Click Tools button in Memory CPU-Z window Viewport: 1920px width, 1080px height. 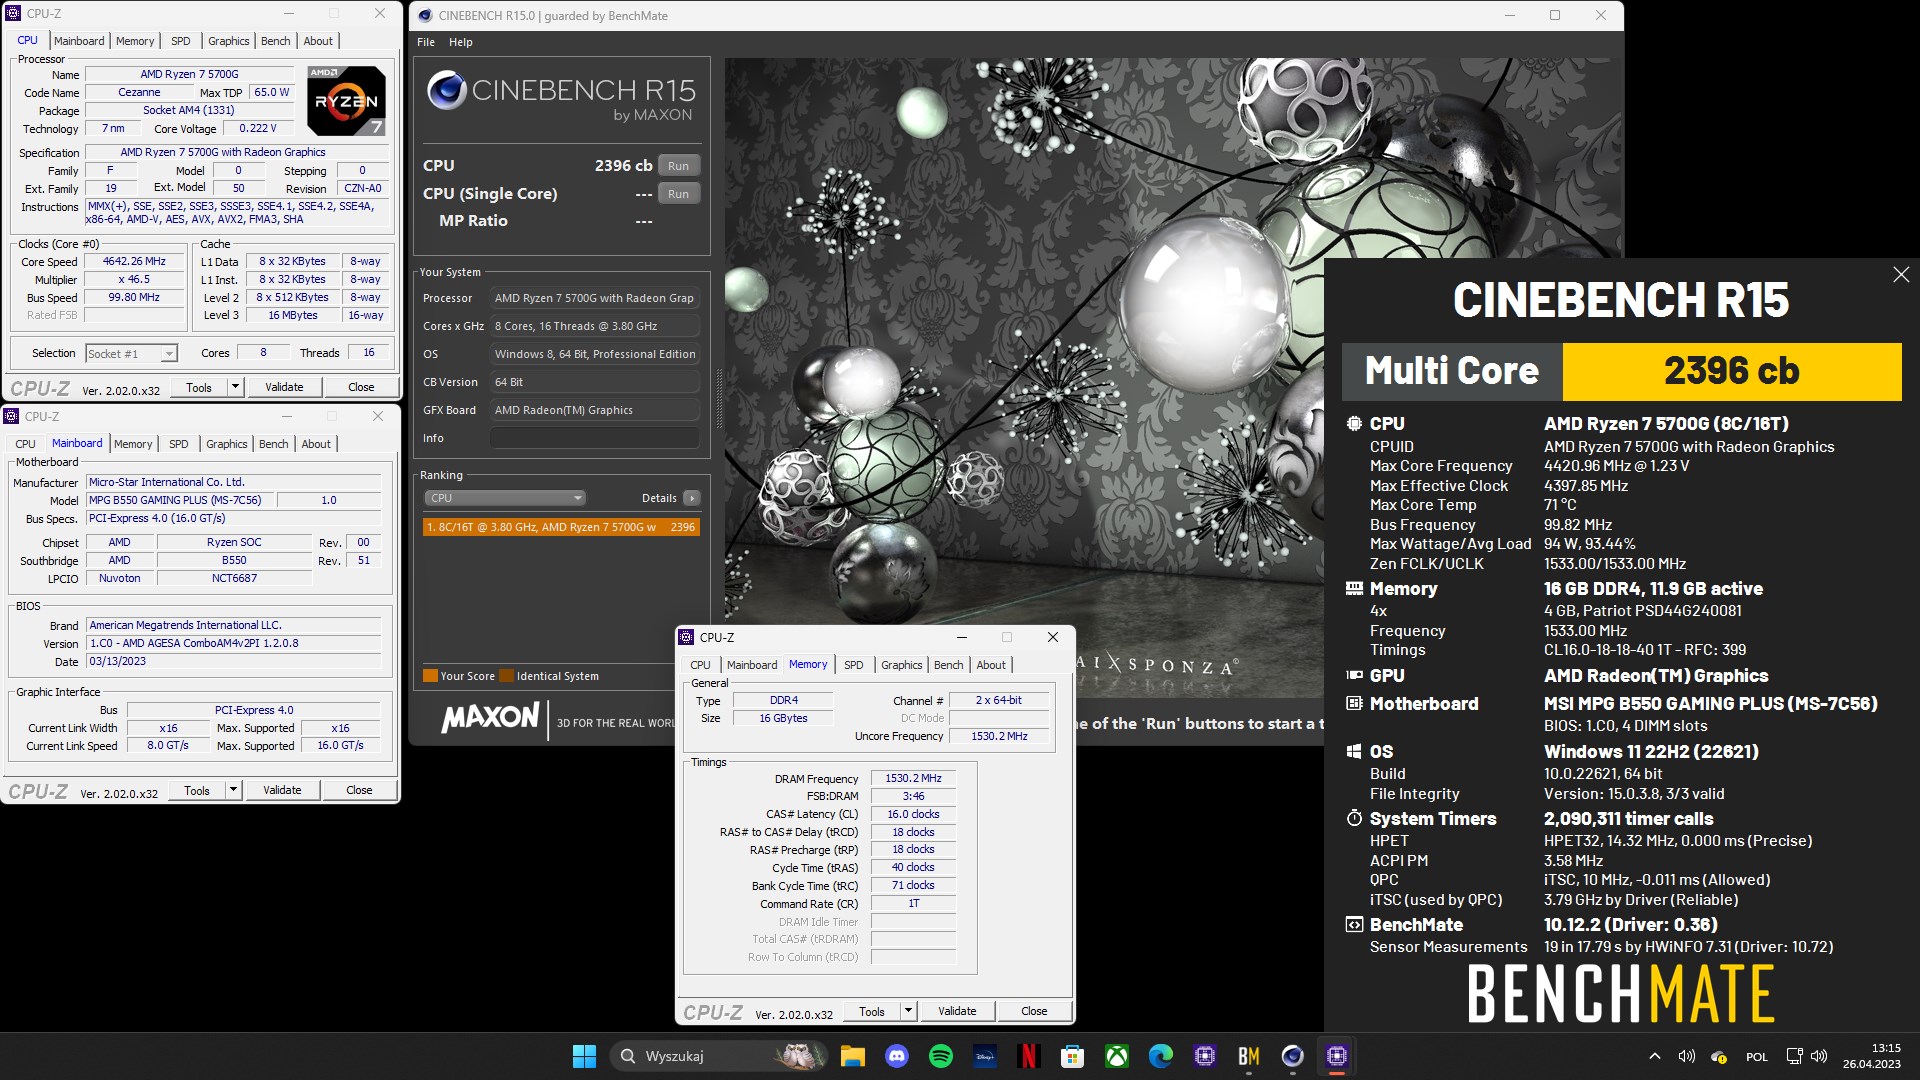pos(872,1011)
